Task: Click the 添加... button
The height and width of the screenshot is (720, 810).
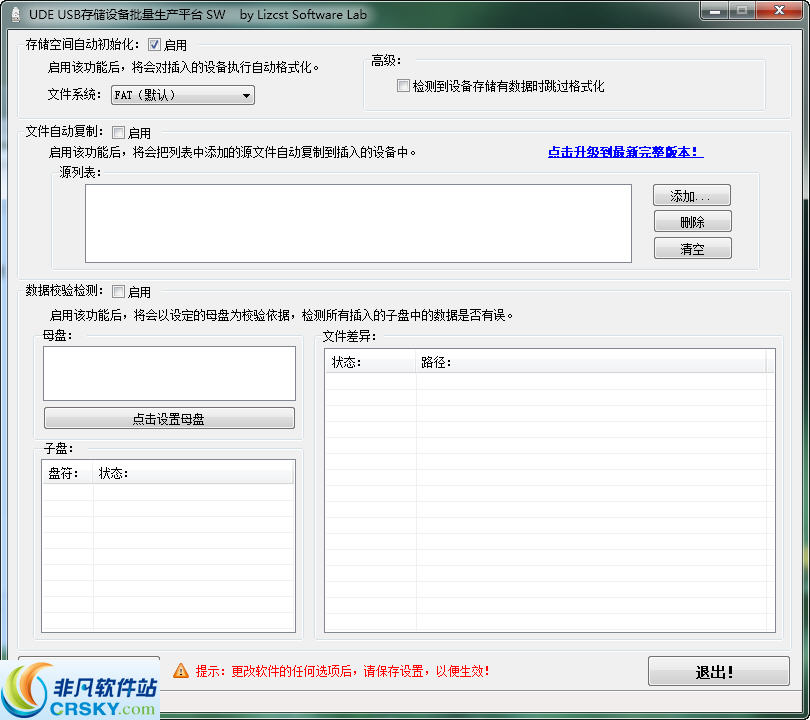Action: point(692,196)
